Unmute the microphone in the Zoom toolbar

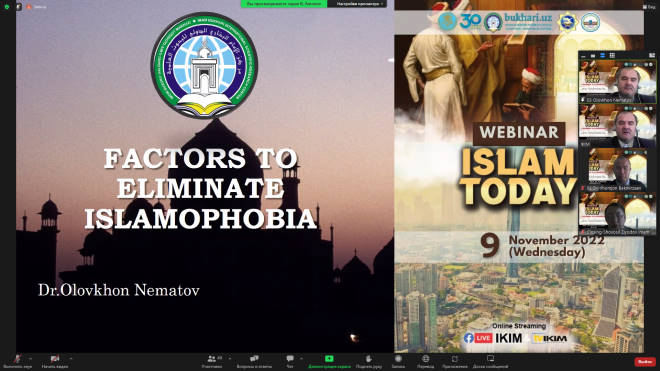(17, 361)
